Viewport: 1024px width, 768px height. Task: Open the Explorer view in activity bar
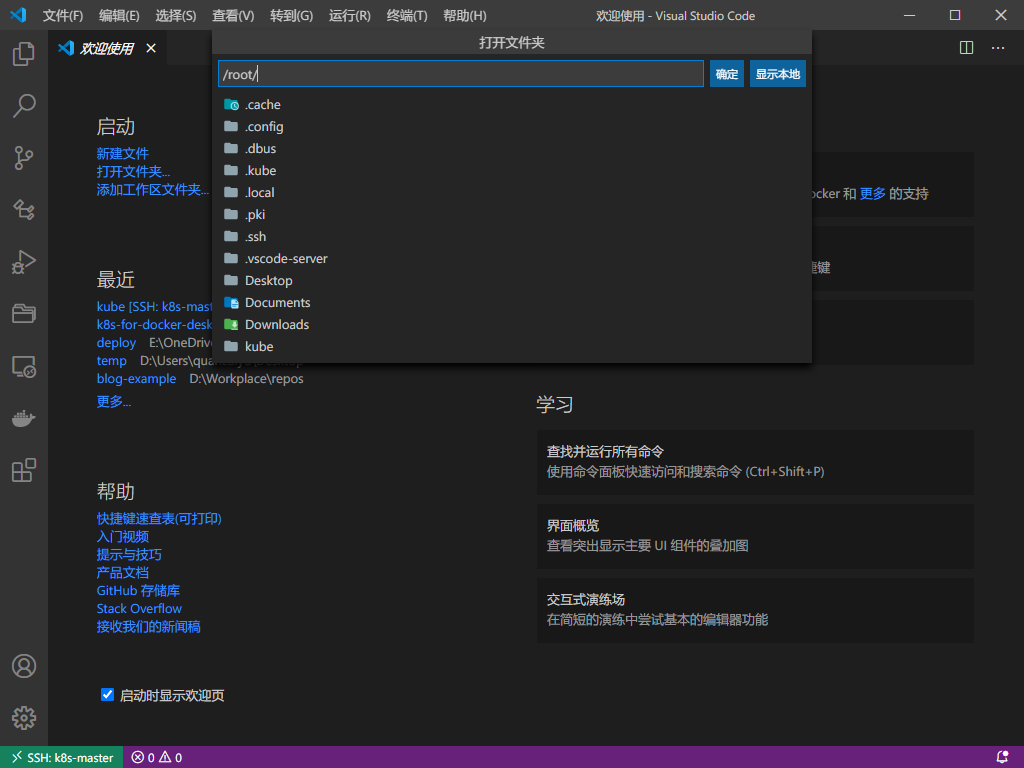tap(24, 54)
